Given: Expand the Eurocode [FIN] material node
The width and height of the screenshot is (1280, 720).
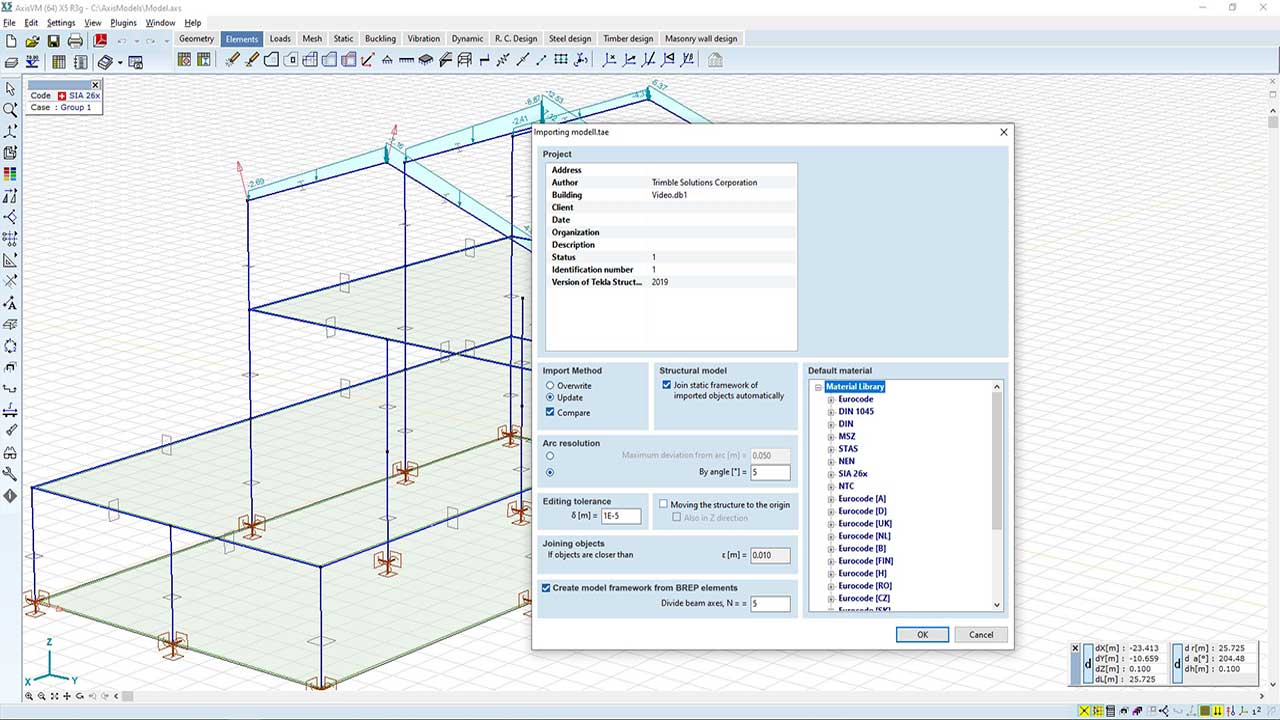Looking at the screenshot, I should (x=830, y=561).
